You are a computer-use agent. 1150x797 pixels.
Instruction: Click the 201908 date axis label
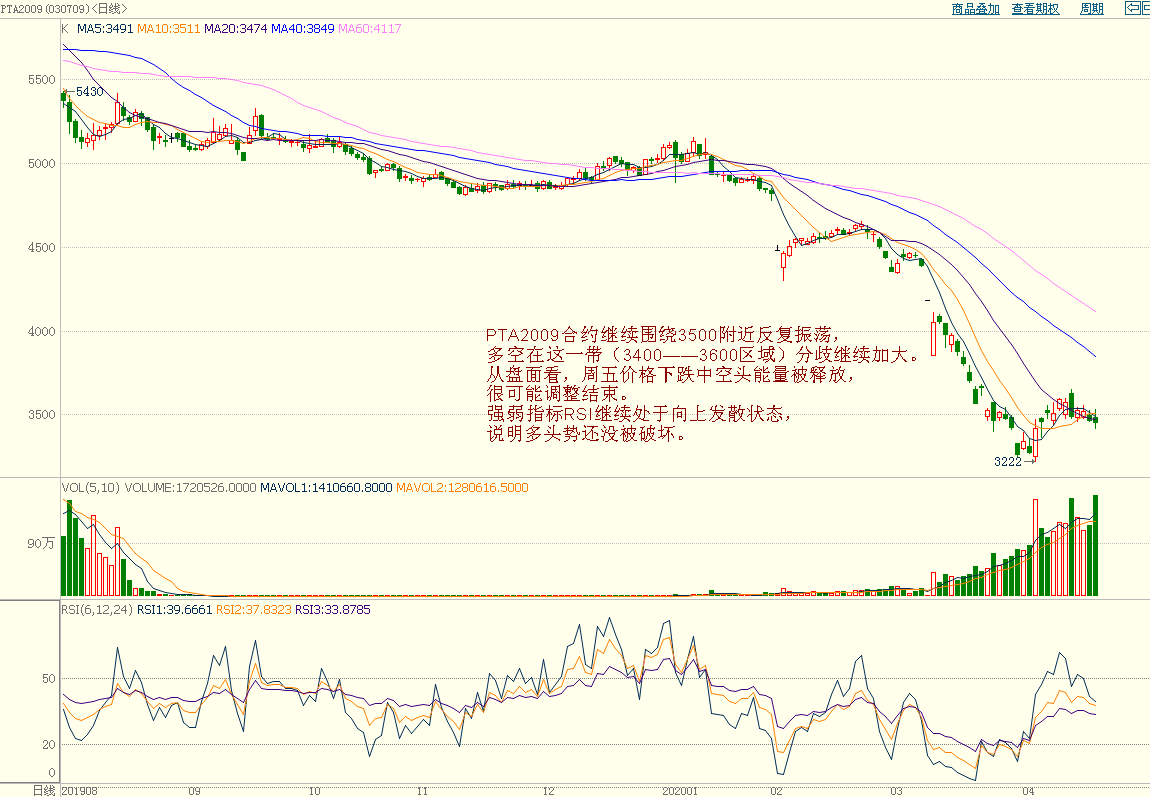(x=79, y=791)
